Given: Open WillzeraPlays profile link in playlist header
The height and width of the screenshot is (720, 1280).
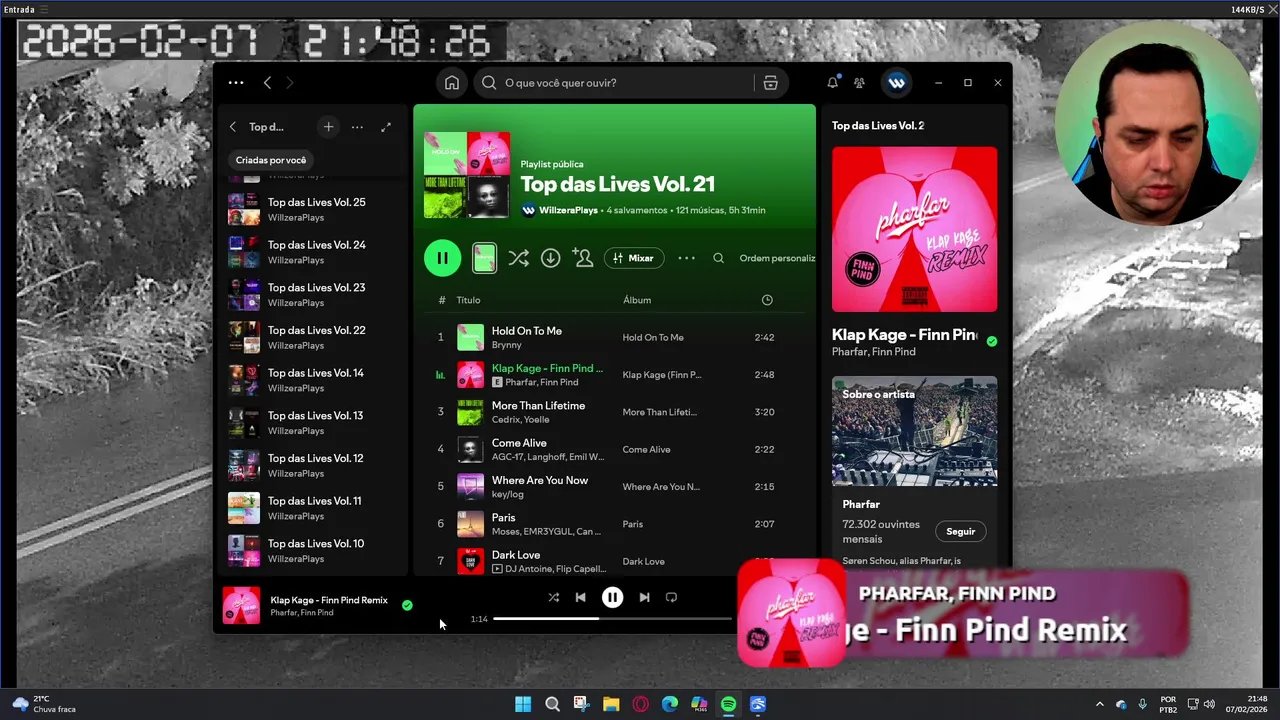Looking at the screenshot, I should 568,210.
